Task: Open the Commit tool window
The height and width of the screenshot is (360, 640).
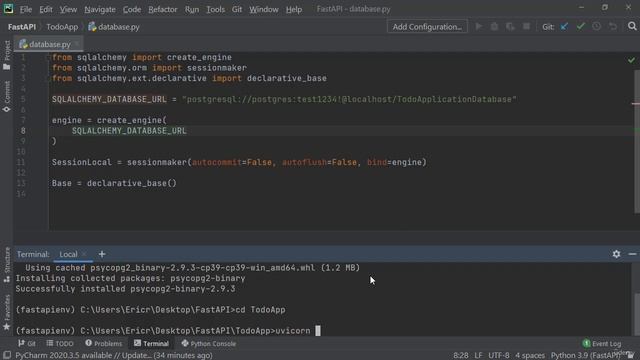Action: tap(7, 97)
